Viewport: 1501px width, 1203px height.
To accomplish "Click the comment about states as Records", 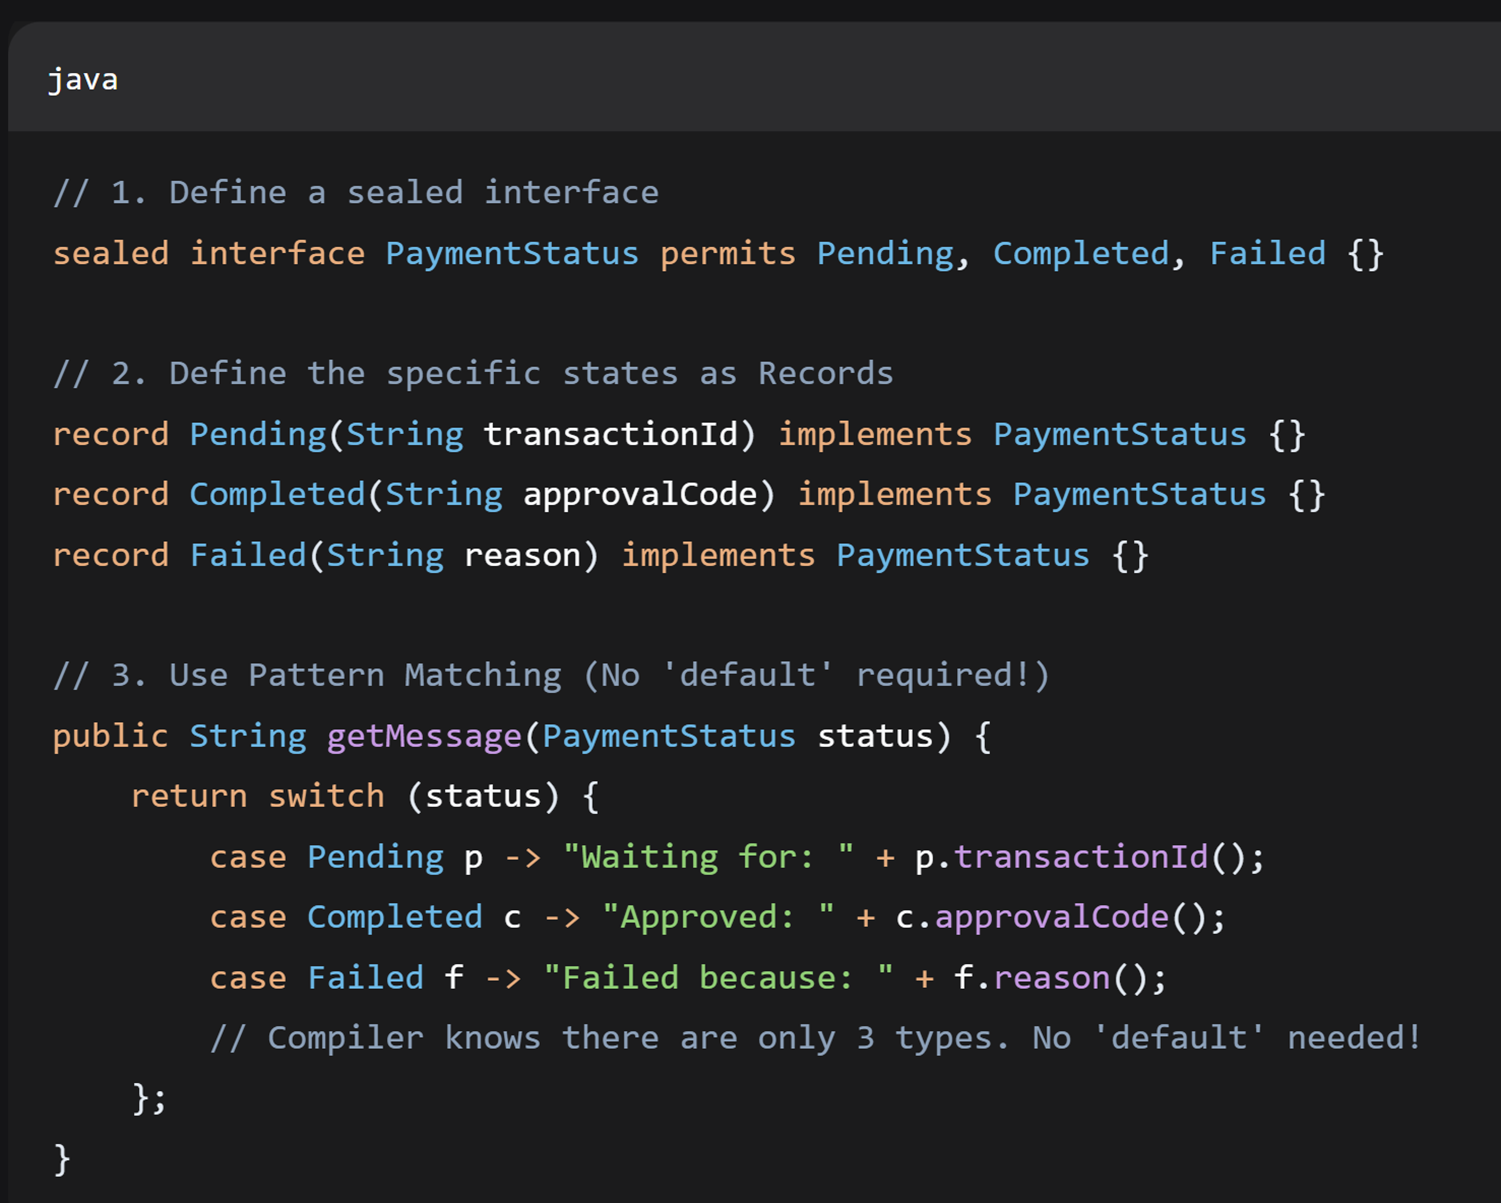I will click(473, 373).
